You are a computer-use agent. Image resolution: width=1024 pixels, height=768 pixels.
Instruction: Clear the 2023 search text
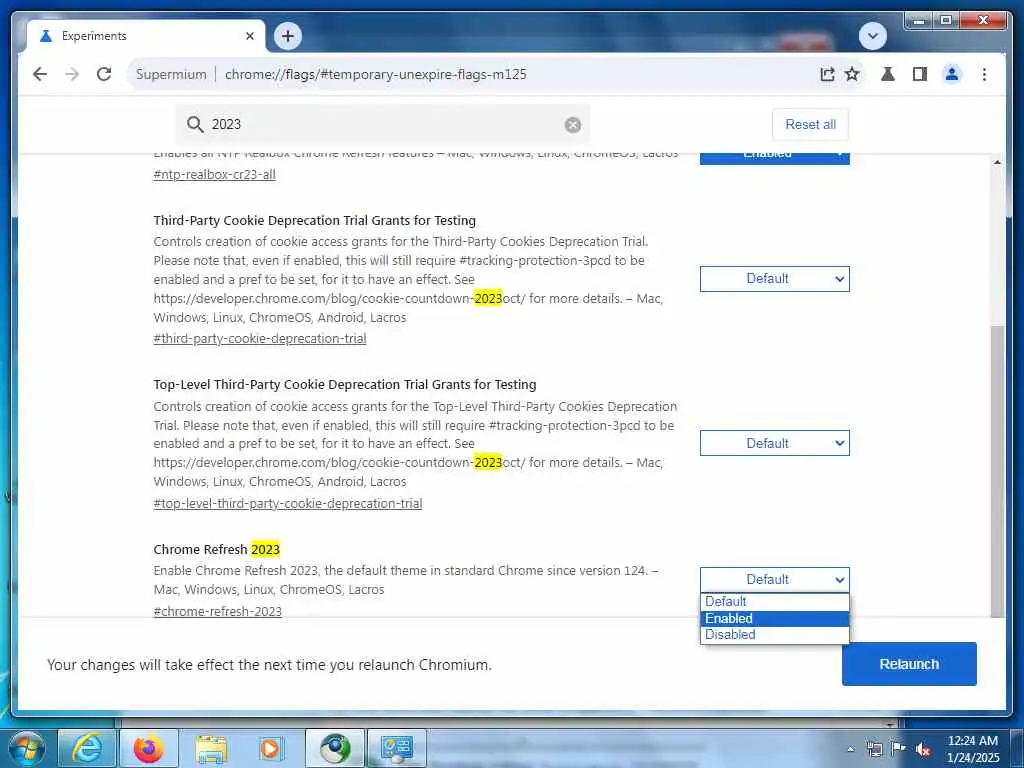click(x=573, y=125)
